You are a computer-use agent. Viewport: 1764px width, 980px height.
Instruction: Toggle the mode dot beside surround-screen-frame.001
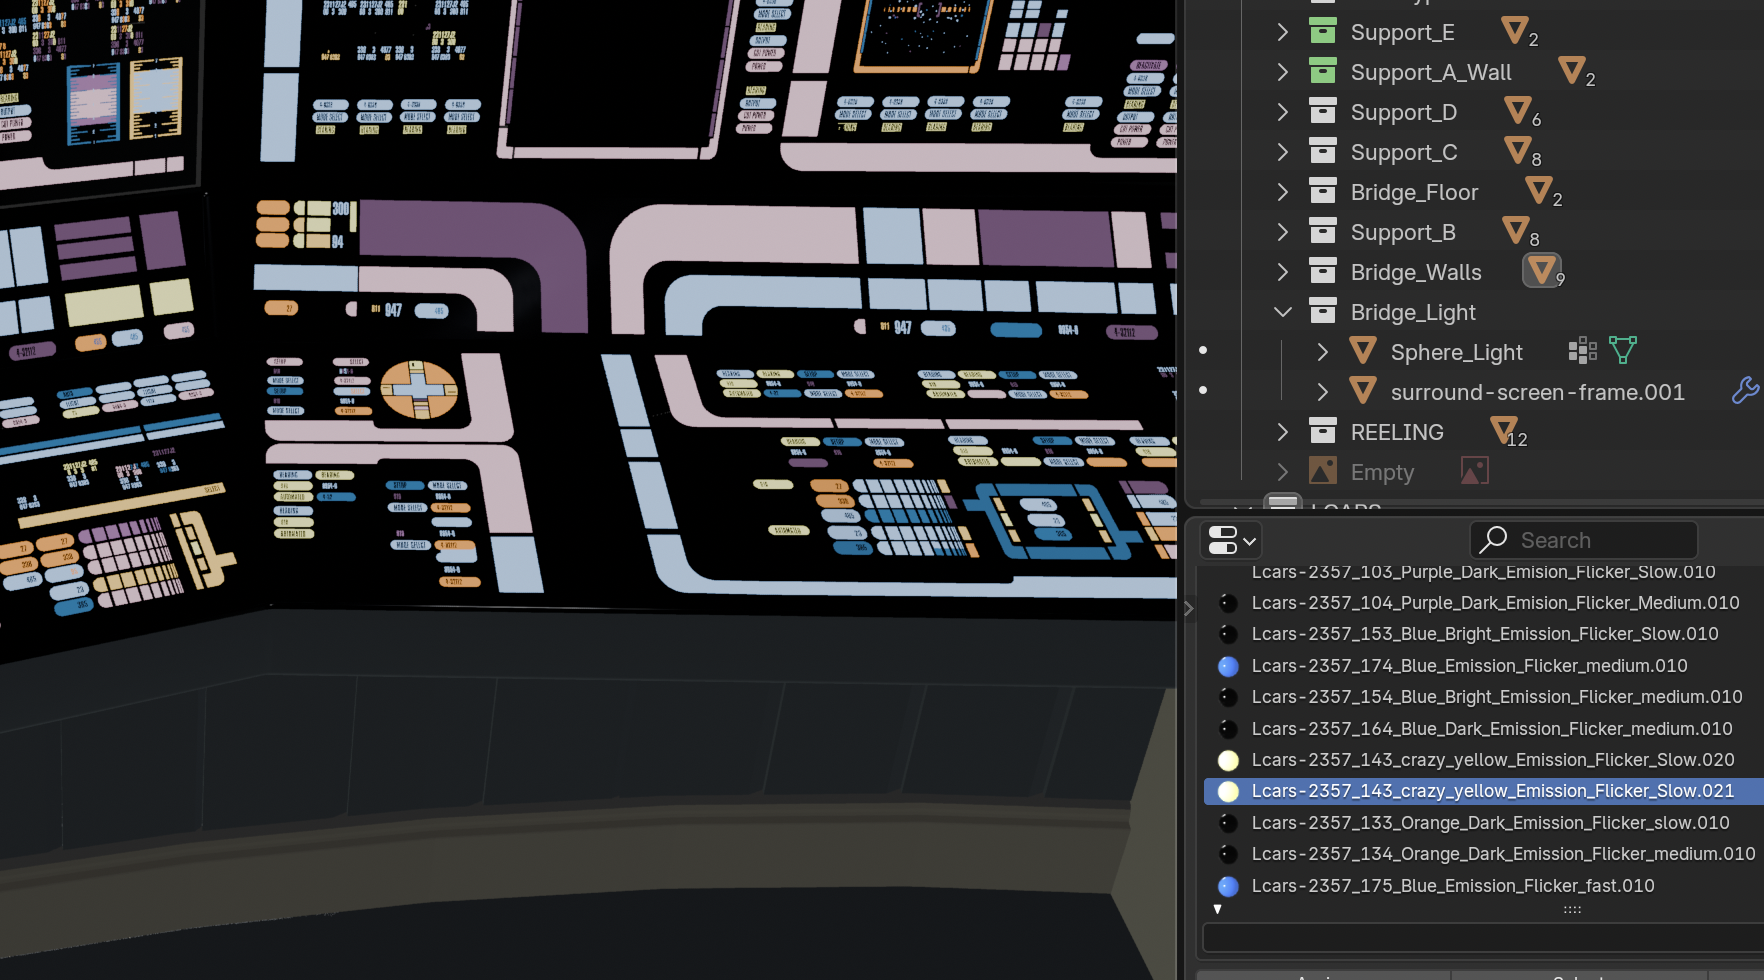[1203, 390]
